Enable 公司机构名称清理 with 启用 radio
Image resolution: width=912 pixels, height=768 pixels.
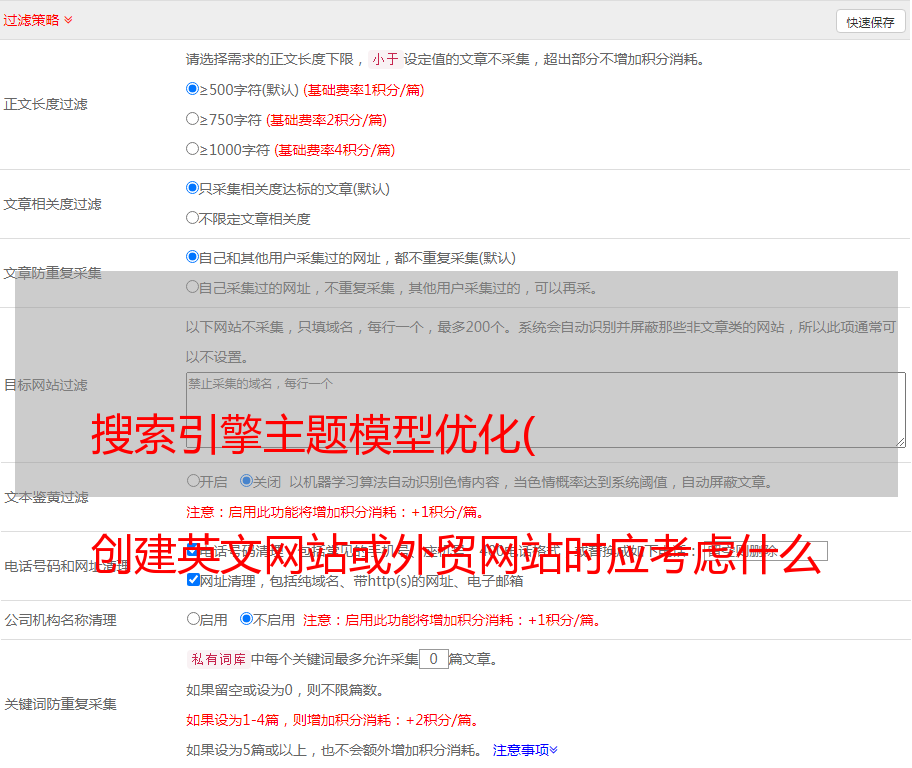pyautogui.click(x=193, y=619)
